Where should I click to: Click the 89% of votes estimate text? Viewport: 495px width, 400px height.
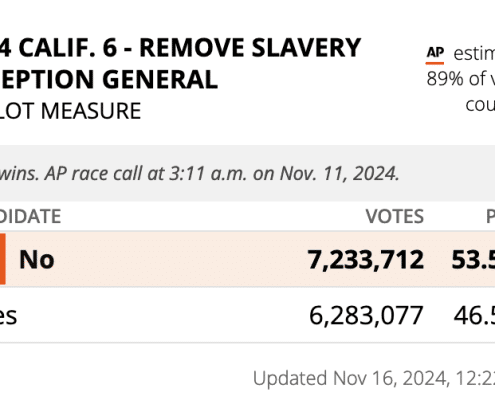click(x=461, y=79)
